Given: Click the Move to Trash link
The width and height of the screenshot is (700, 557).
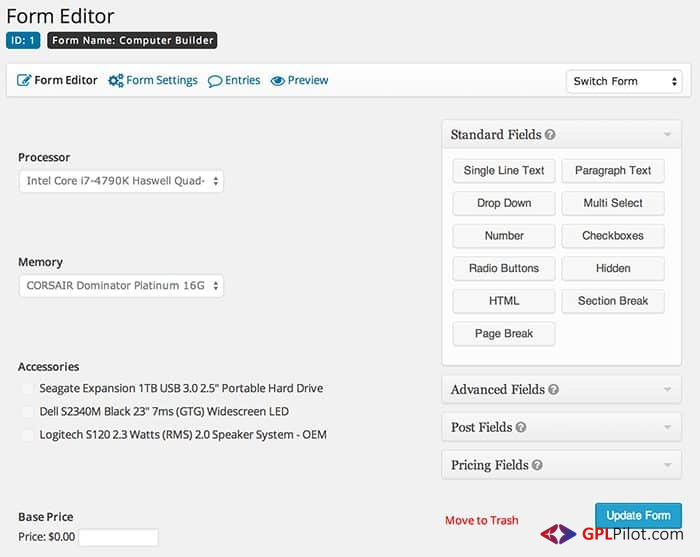Looking at the screenshot, I should pos(482,520).
